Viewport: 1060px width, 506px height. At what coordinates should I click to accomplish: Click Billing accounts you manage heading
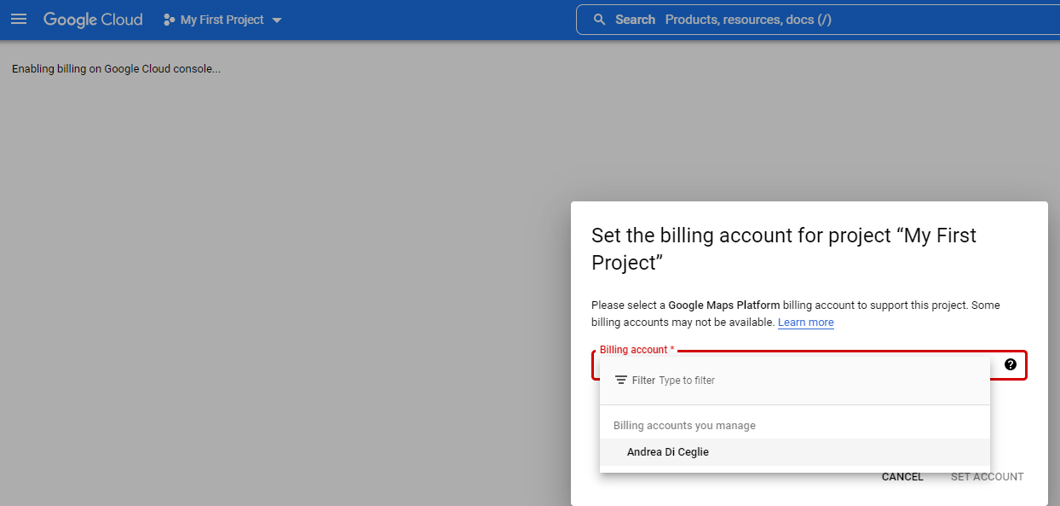[x=684, y=426]
